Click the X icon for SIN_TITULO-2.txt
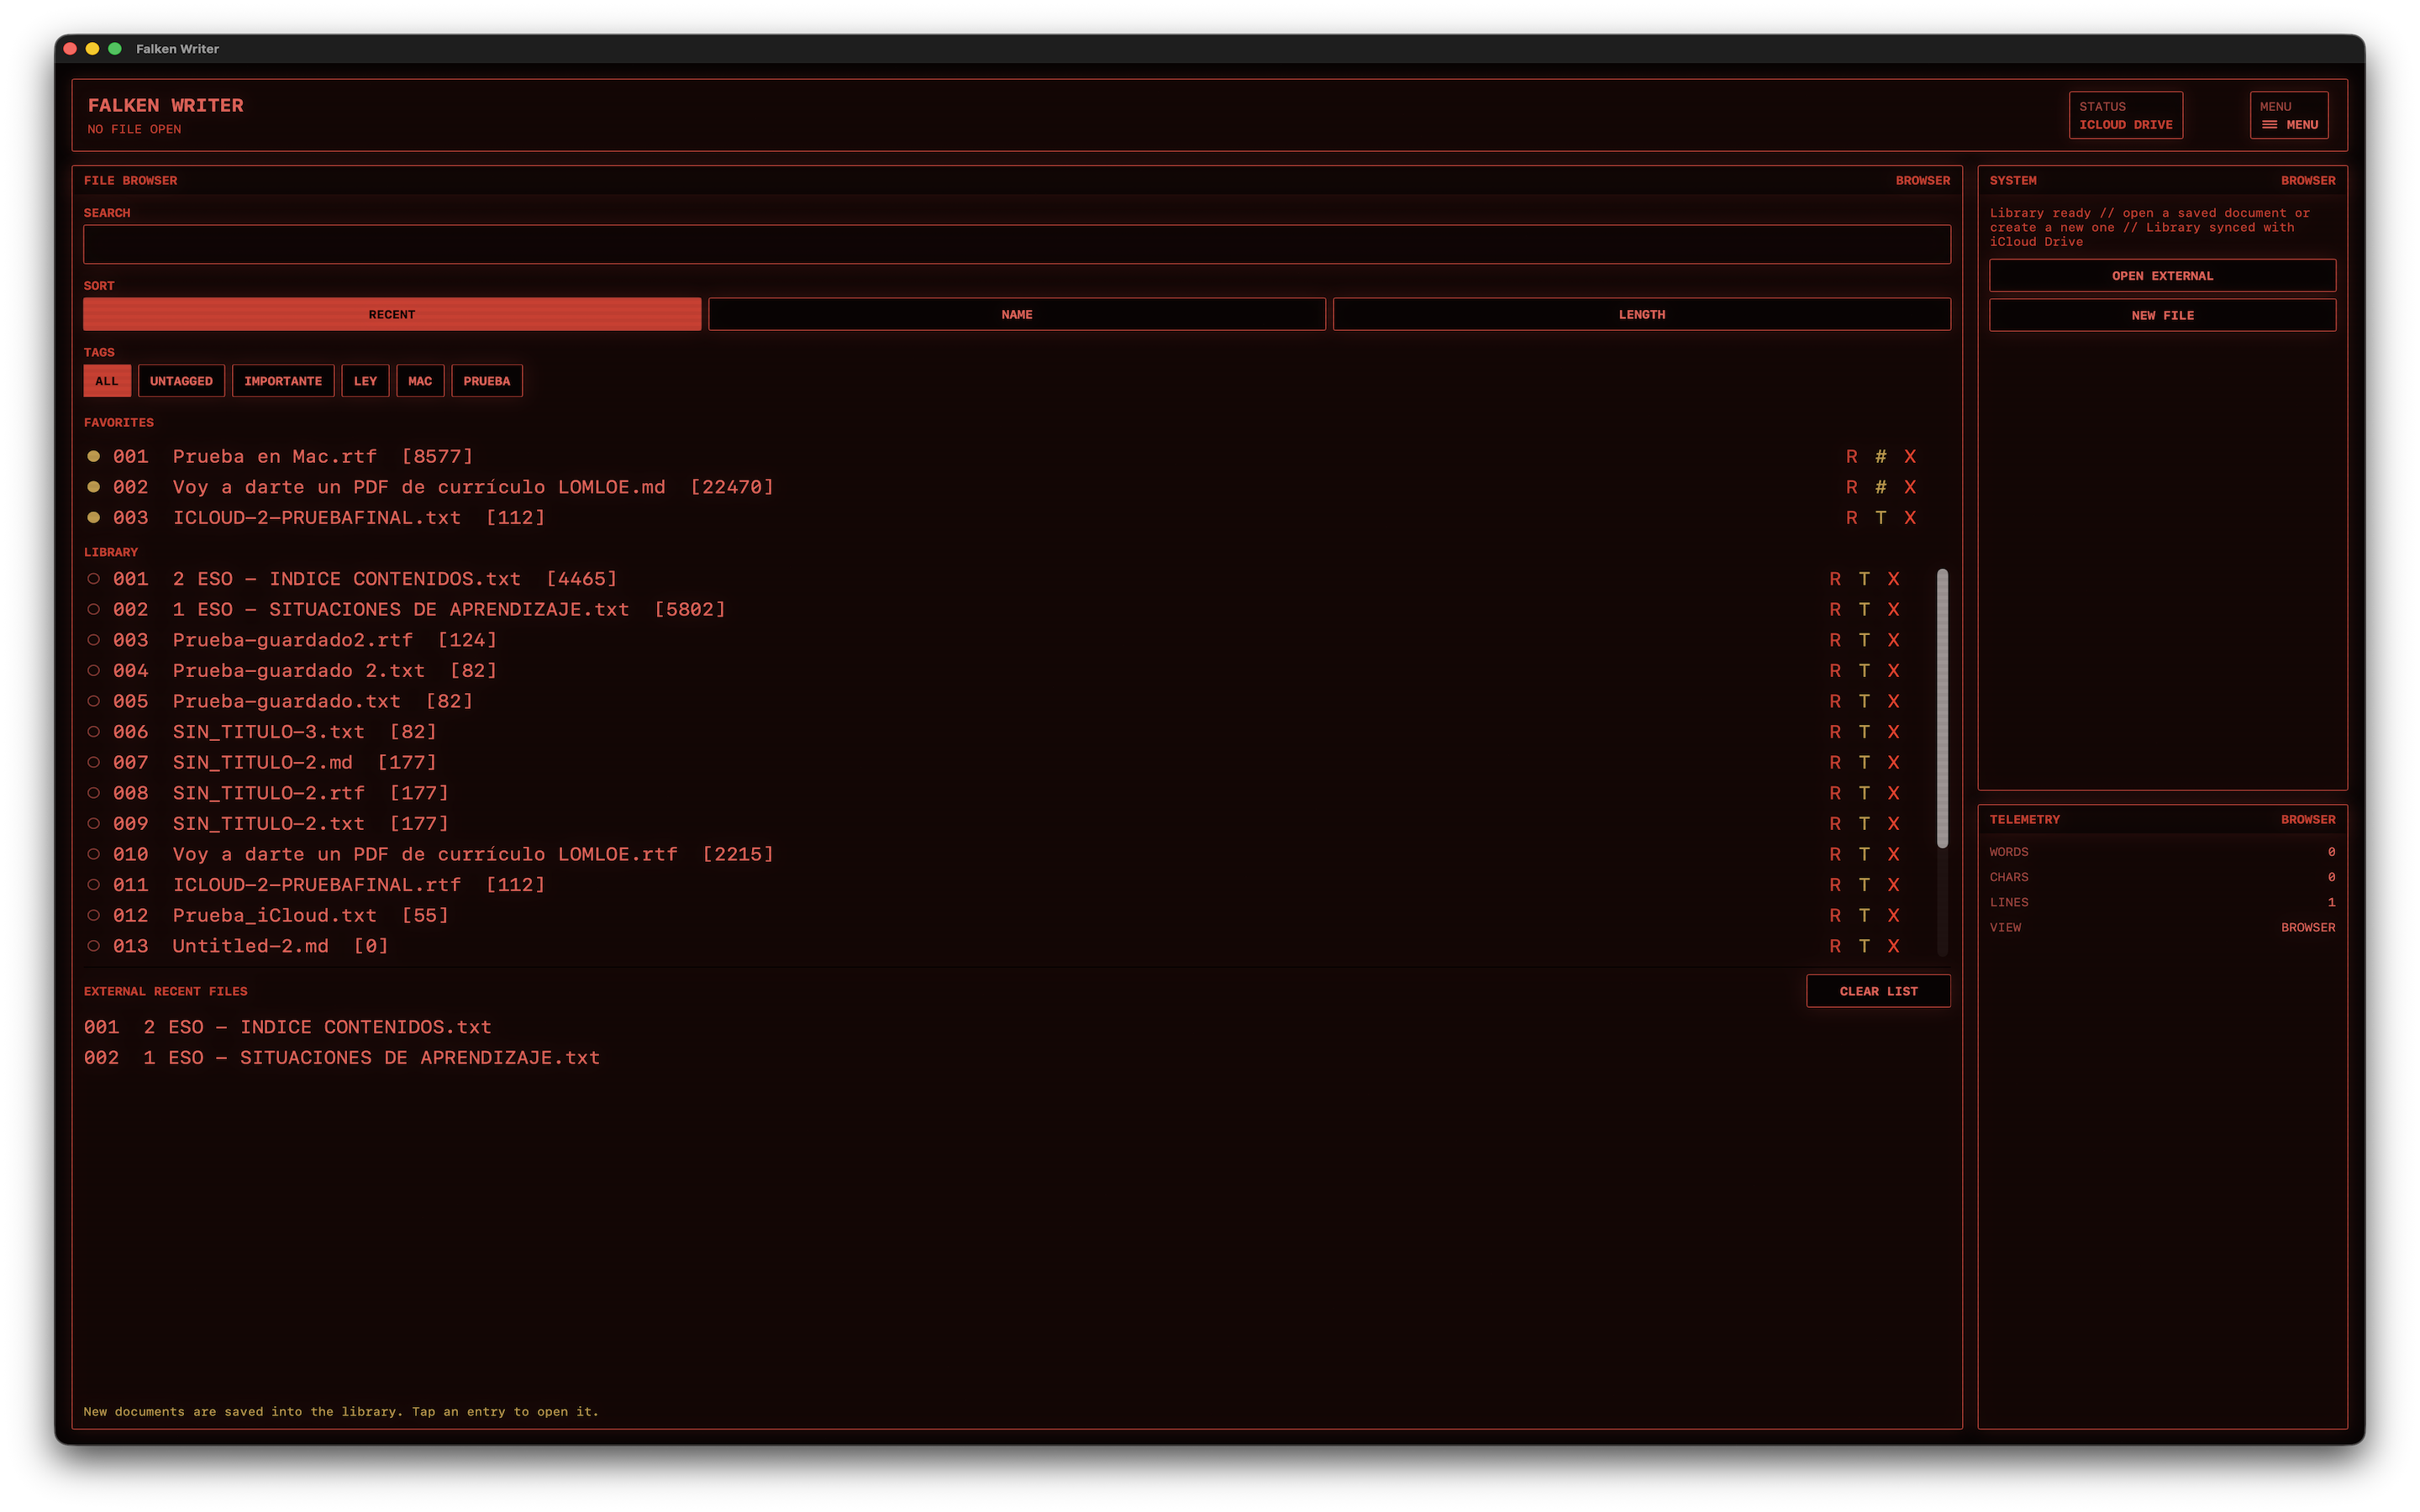2420x1512 pixels. [1892, 824]
